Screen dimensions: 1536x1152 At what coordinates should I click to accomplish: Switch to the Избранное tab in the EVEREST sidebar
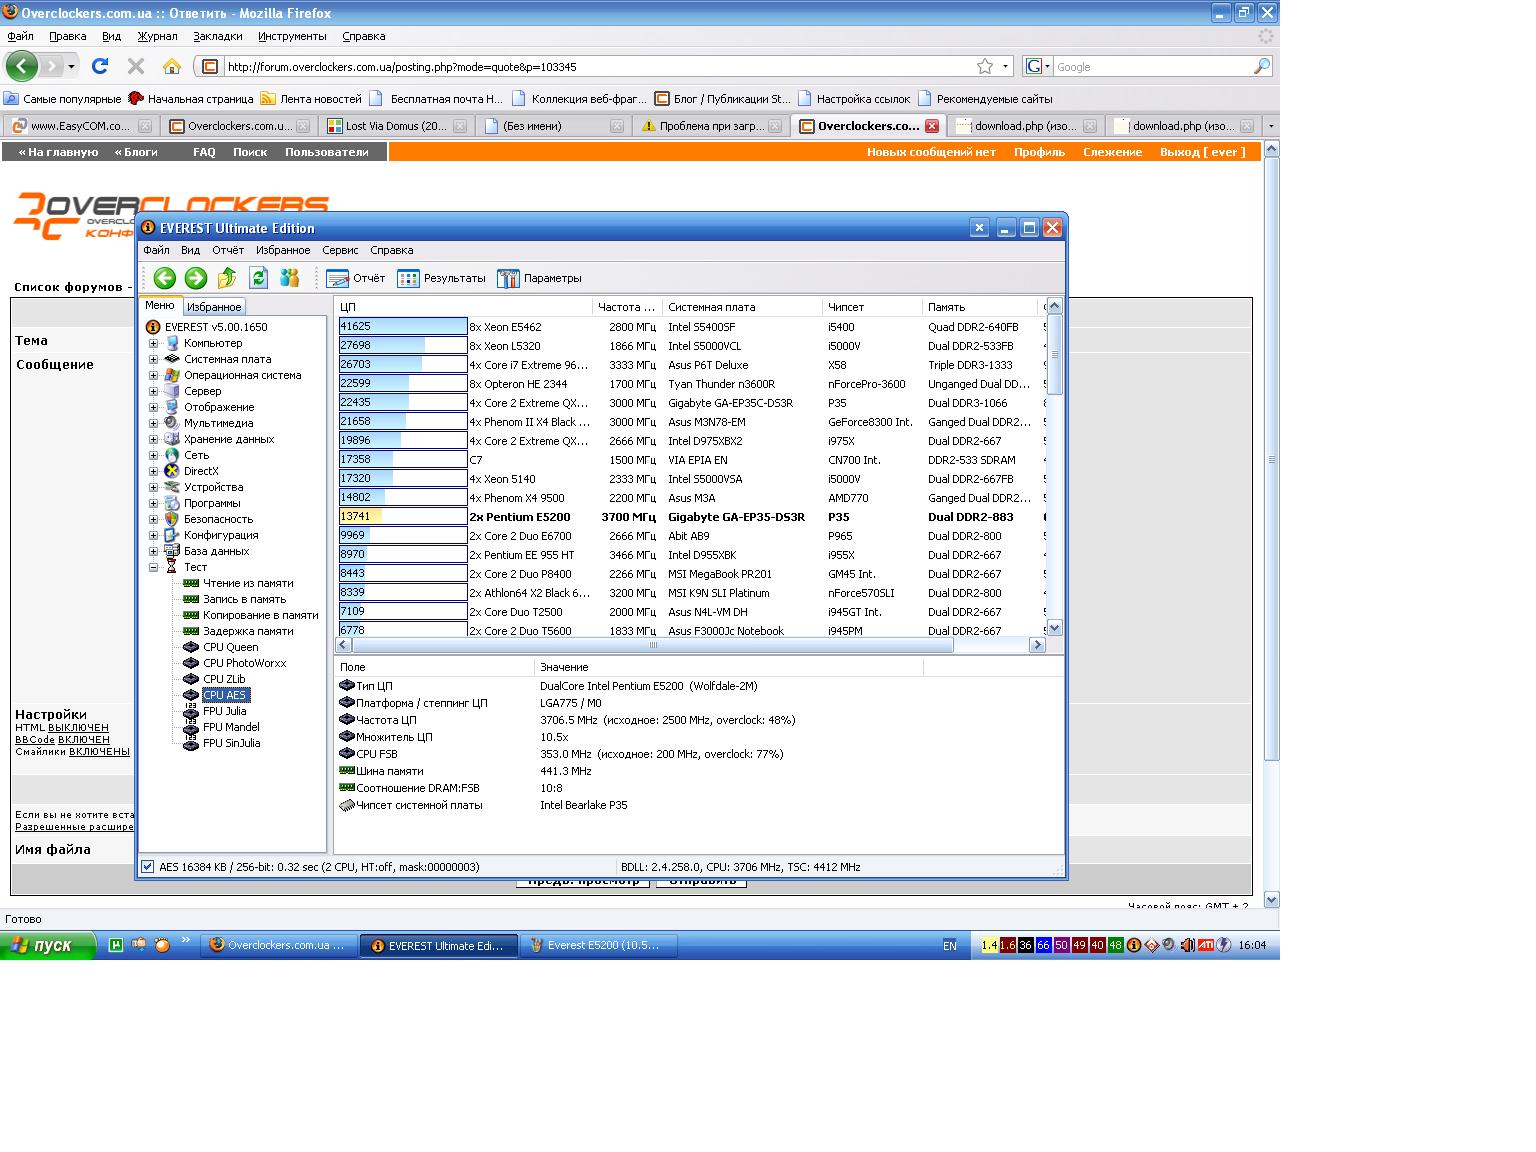[214, 307]
